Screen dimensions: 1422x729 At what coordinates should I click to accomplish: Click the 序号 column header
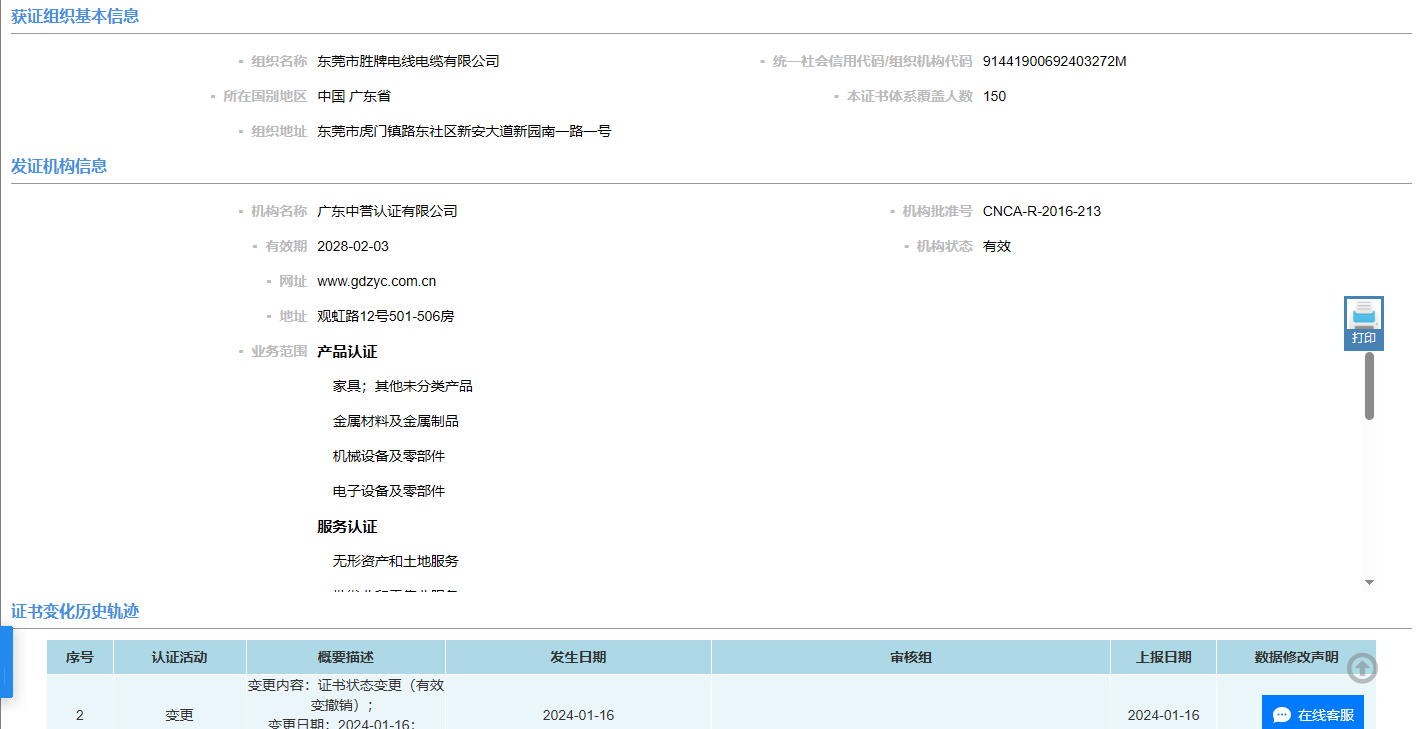(x=80, y=657)
